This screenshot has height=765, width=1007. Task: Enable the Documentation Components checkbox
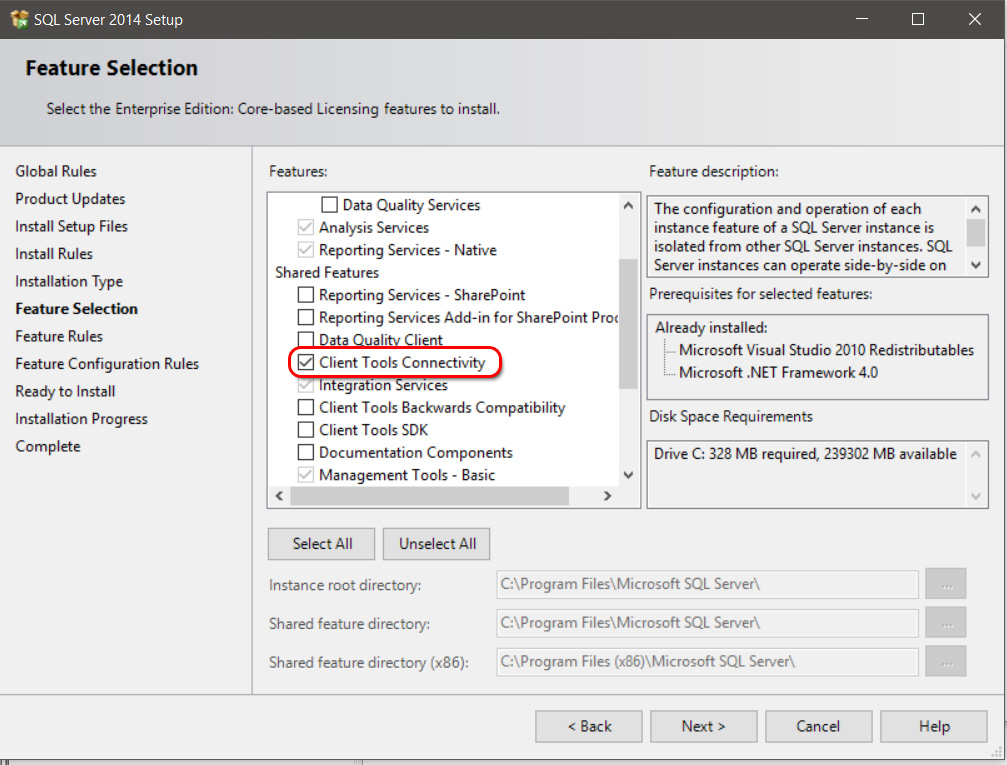[306, 453]
